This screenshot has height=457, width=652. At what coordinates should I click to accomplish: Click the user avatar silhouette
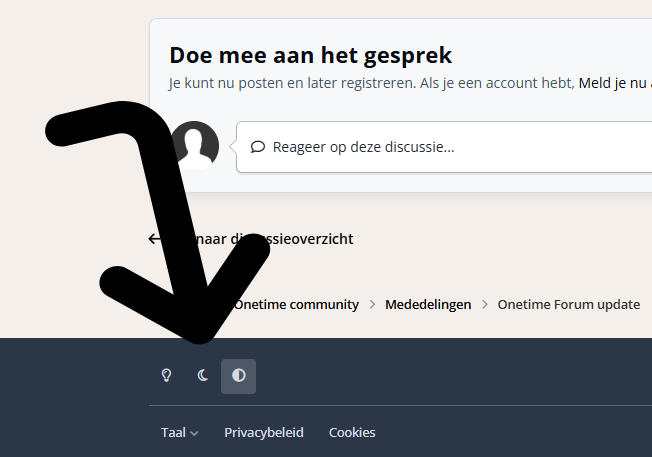tap(195, 145)
